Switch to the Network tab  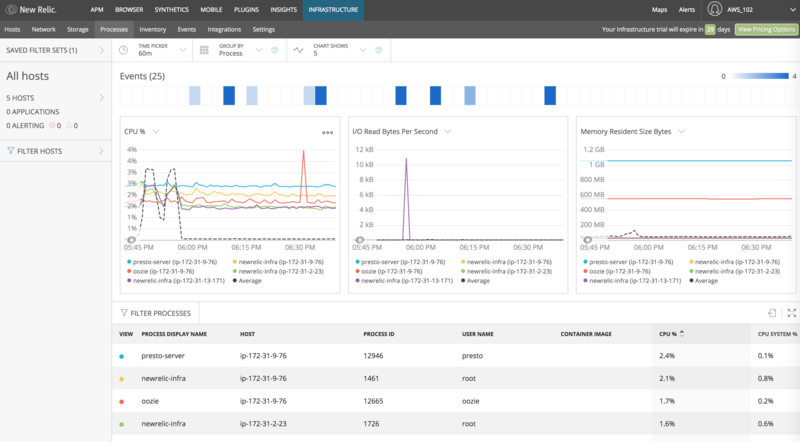[x=43, y=30]
